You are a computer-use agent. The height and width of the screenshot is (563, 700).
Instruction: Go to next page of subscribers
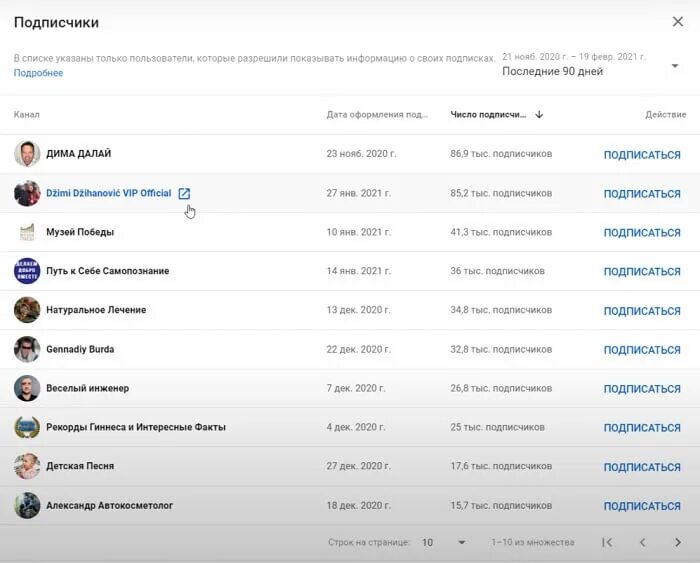tap(678, 542)
